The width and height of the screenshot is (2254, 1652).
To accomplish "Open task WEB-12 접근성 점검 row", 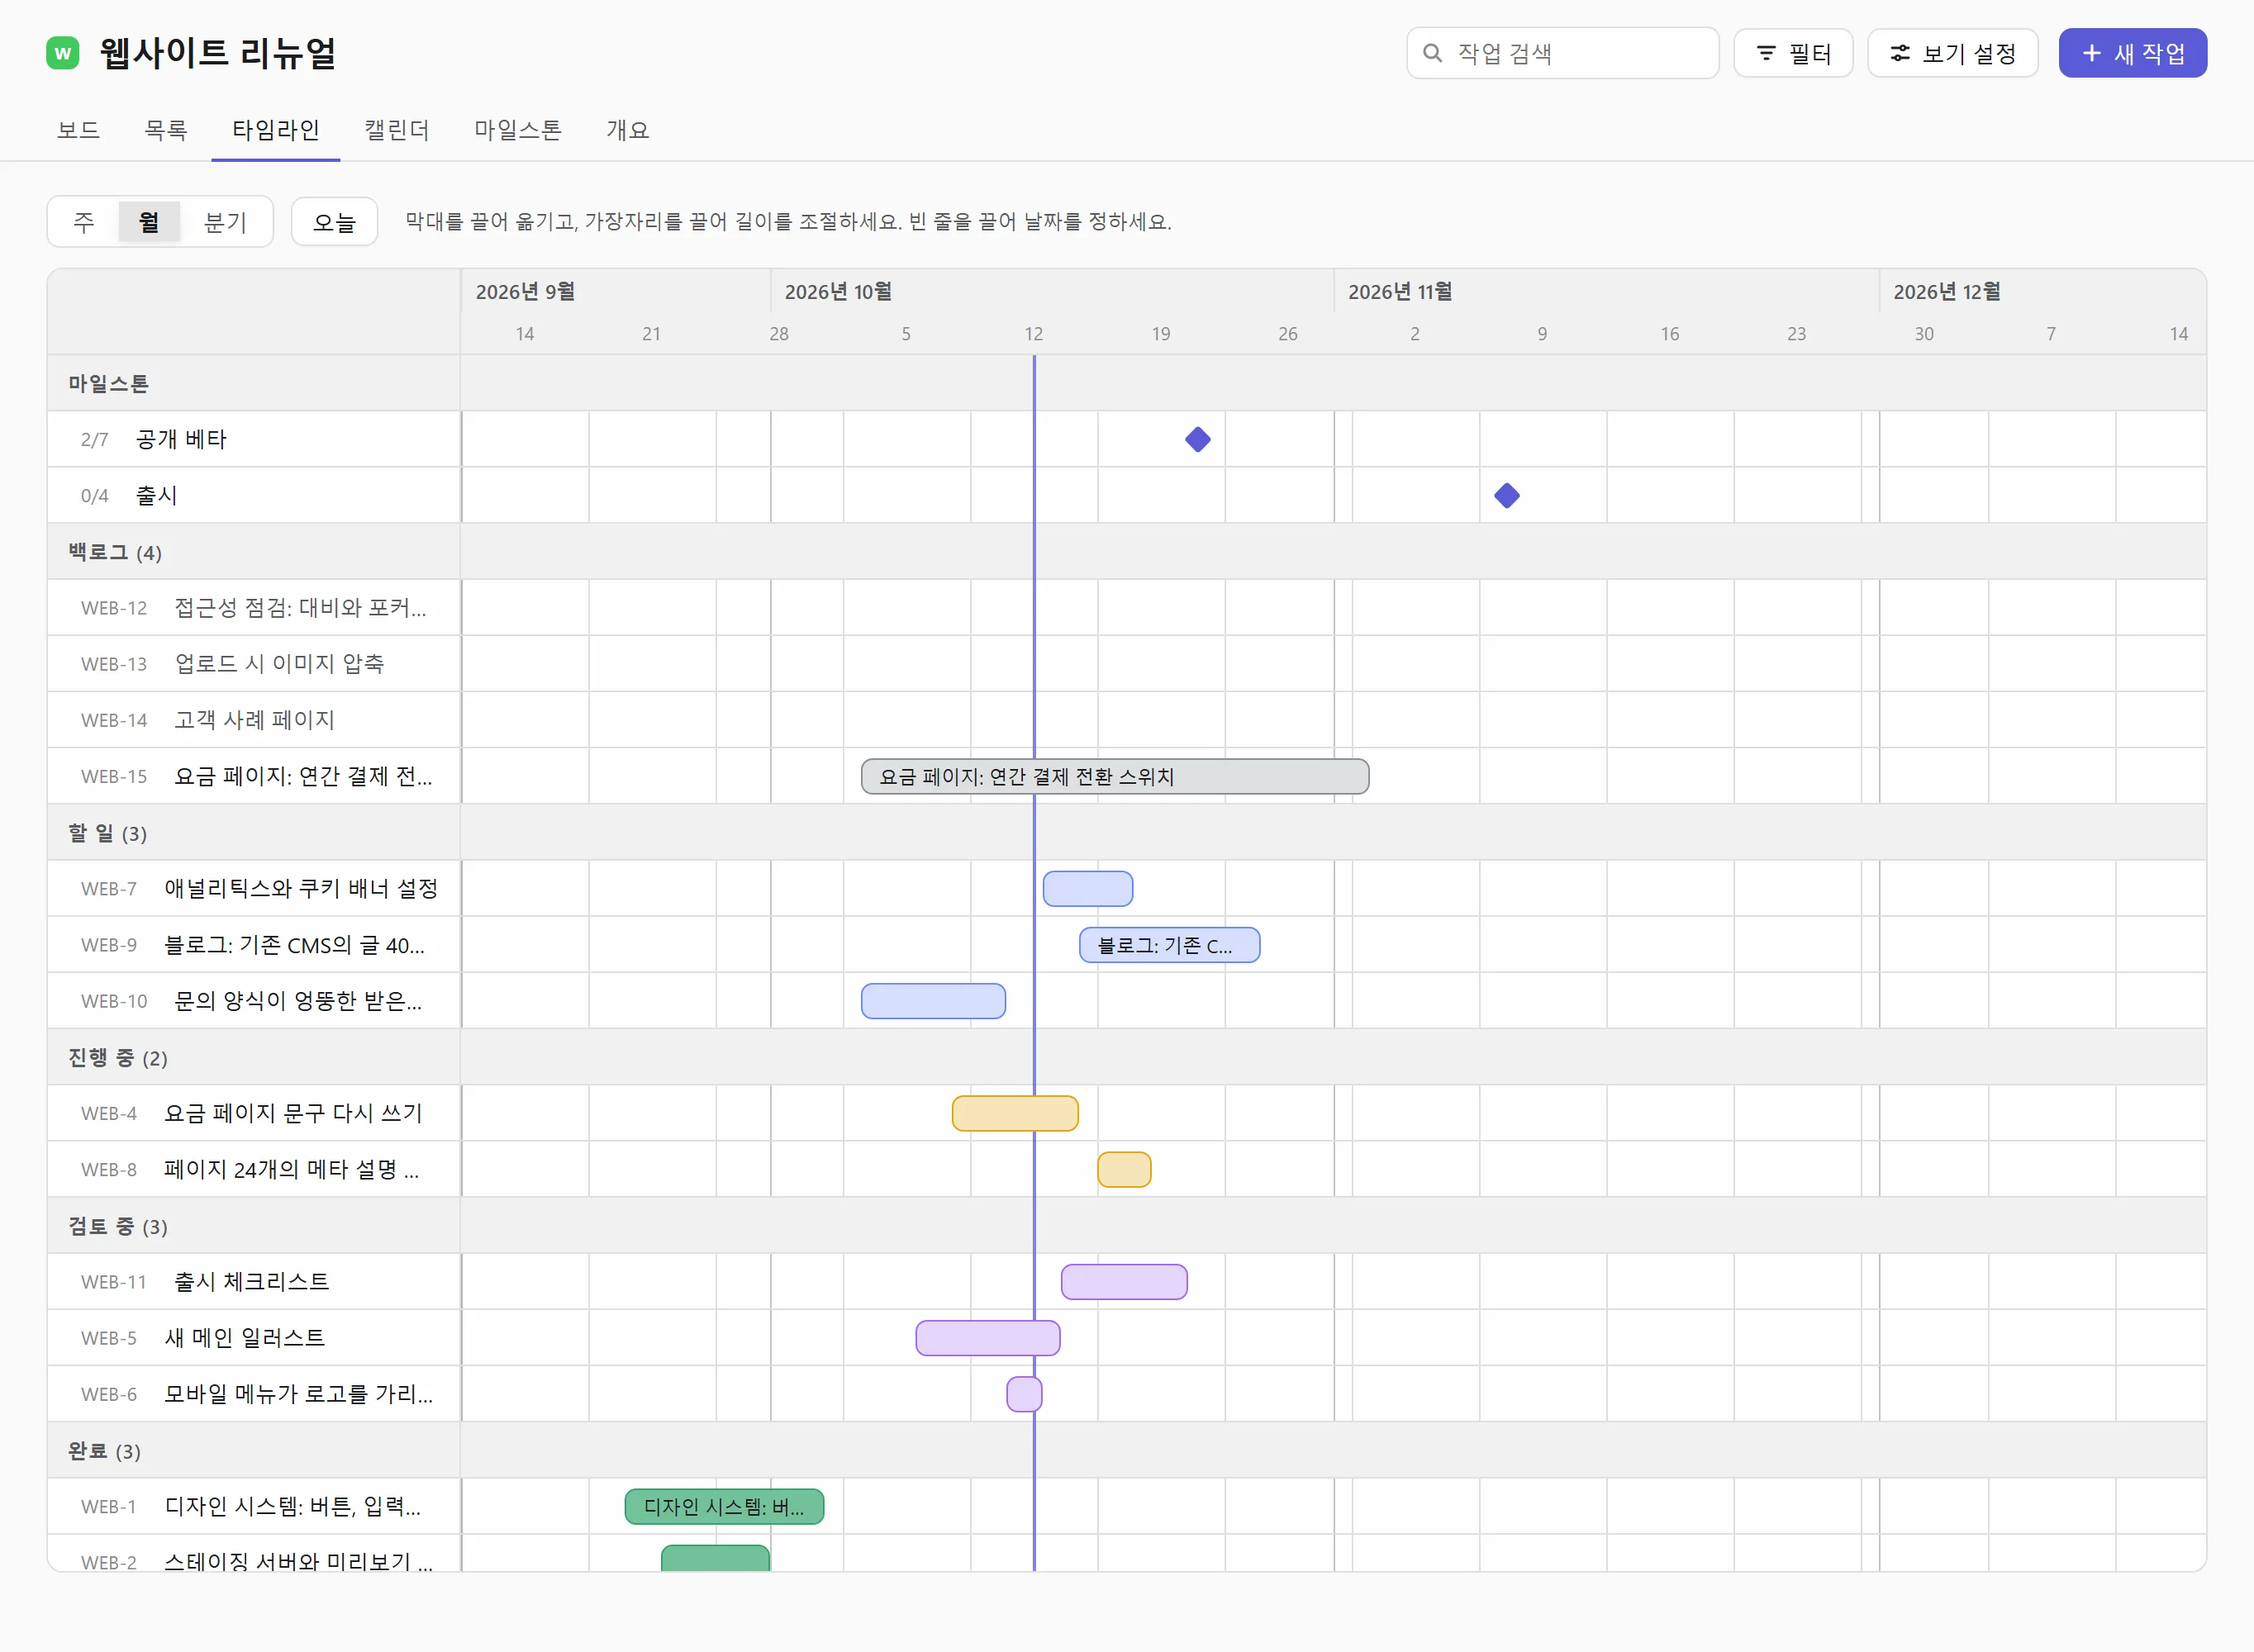I will coord(254,607).
